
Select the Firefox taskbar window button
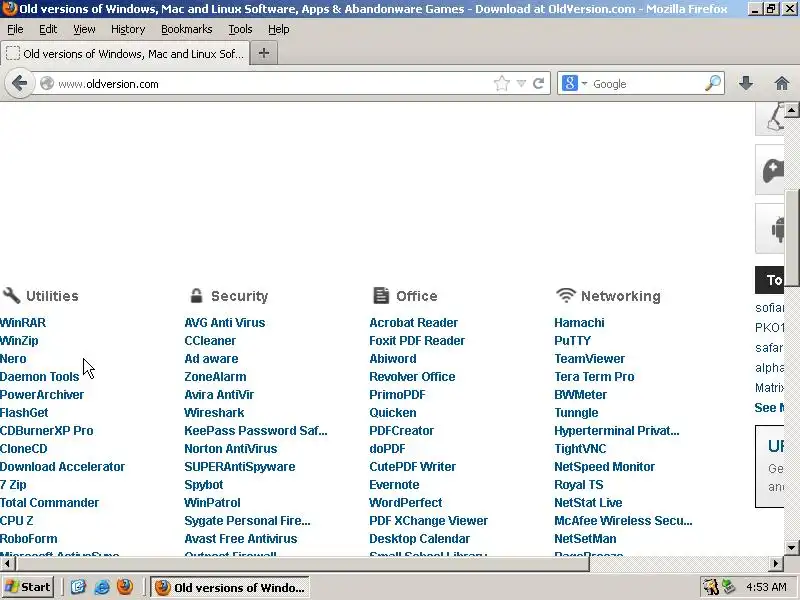[x=230, y=587]
